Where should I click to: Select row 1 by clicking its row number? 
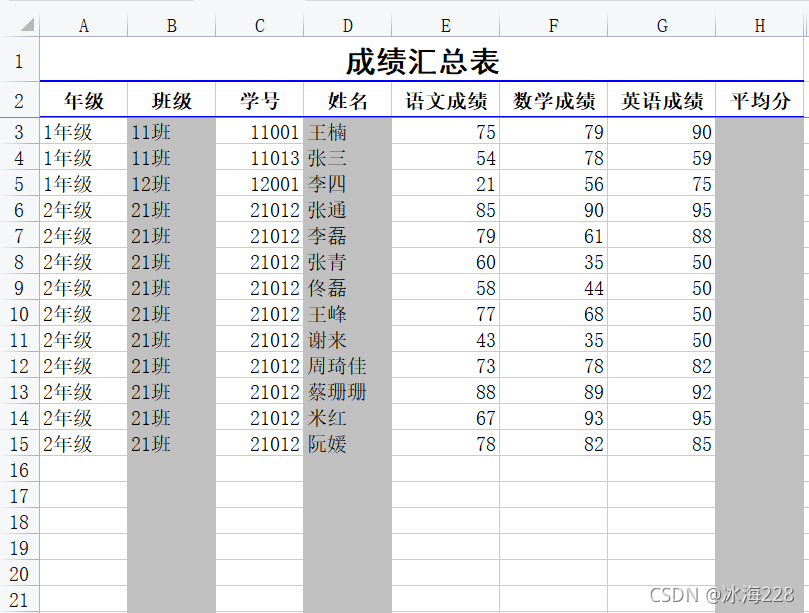point(20,60)
